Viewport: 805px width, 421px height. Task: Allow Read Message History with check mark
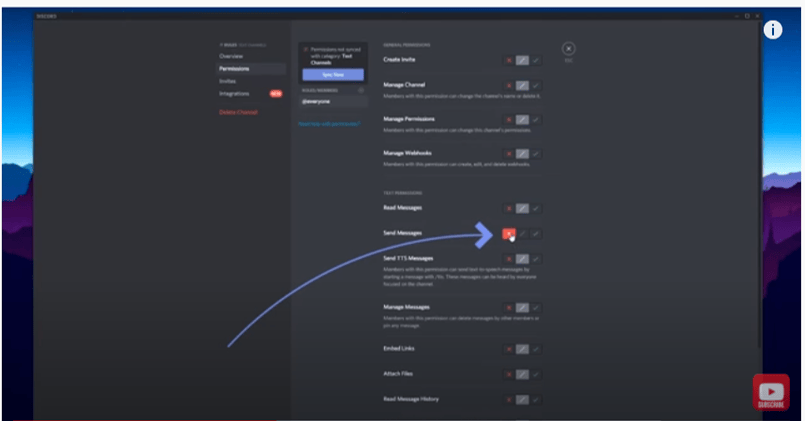tap(535, 399)
